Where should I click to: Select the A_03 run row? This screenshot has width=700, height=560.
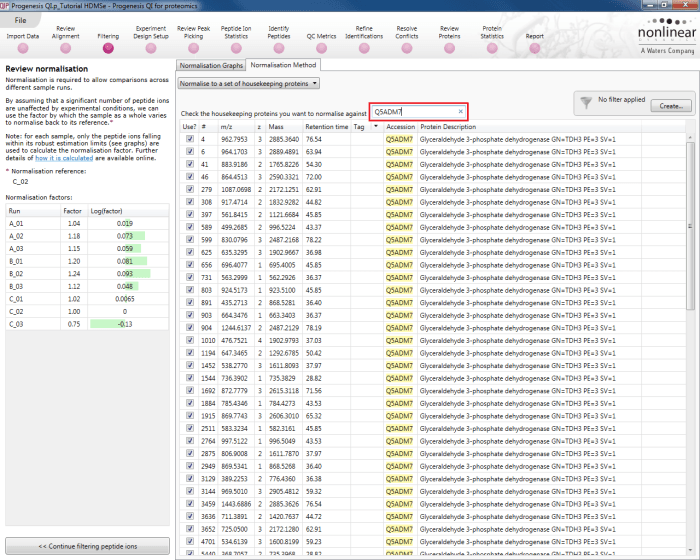click(x=88, y=248)
